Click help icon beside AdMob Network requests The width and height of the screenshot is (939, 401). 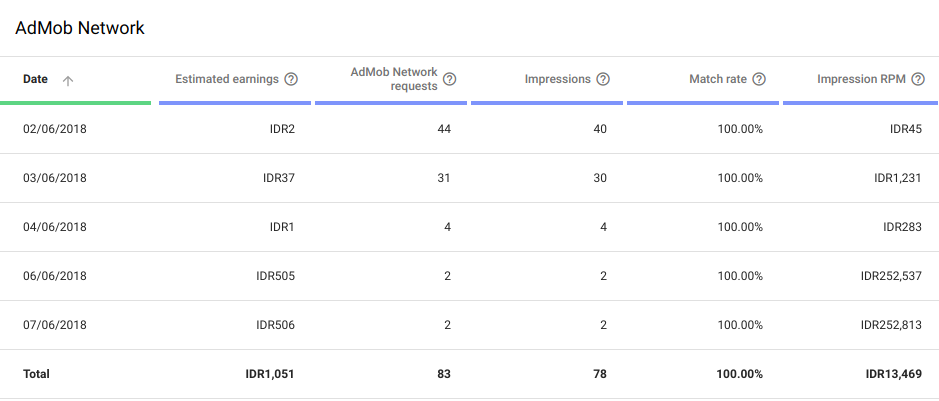(x=449, y=79)
